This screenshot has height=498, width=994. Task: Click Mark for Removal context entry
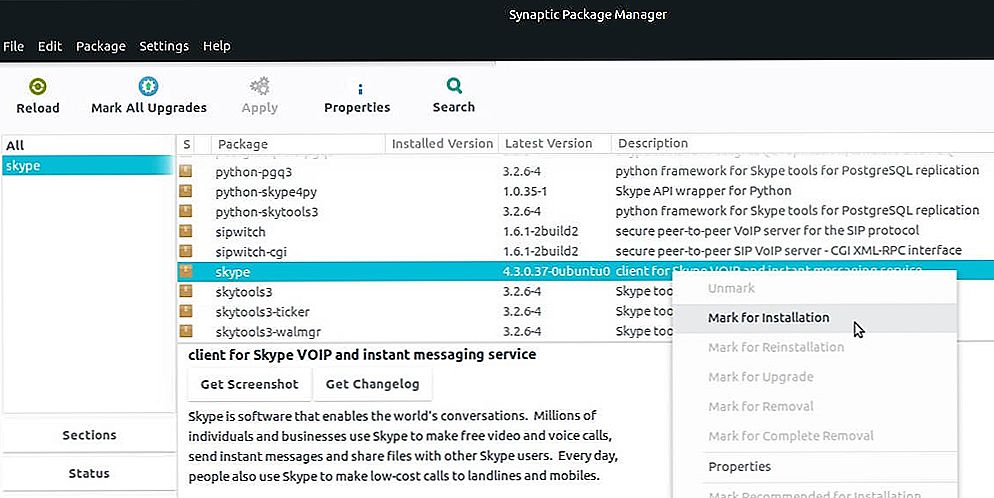[x=813, y=406]
